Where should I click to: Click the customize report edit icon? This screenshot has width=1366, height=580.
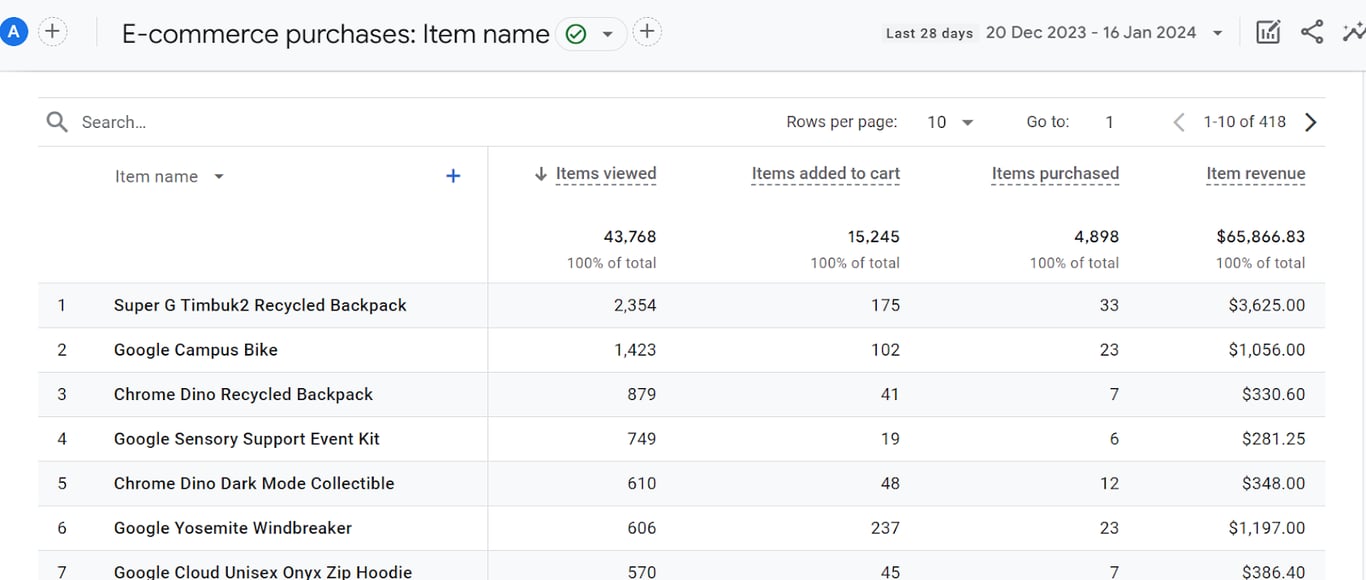coord(1268,32)
